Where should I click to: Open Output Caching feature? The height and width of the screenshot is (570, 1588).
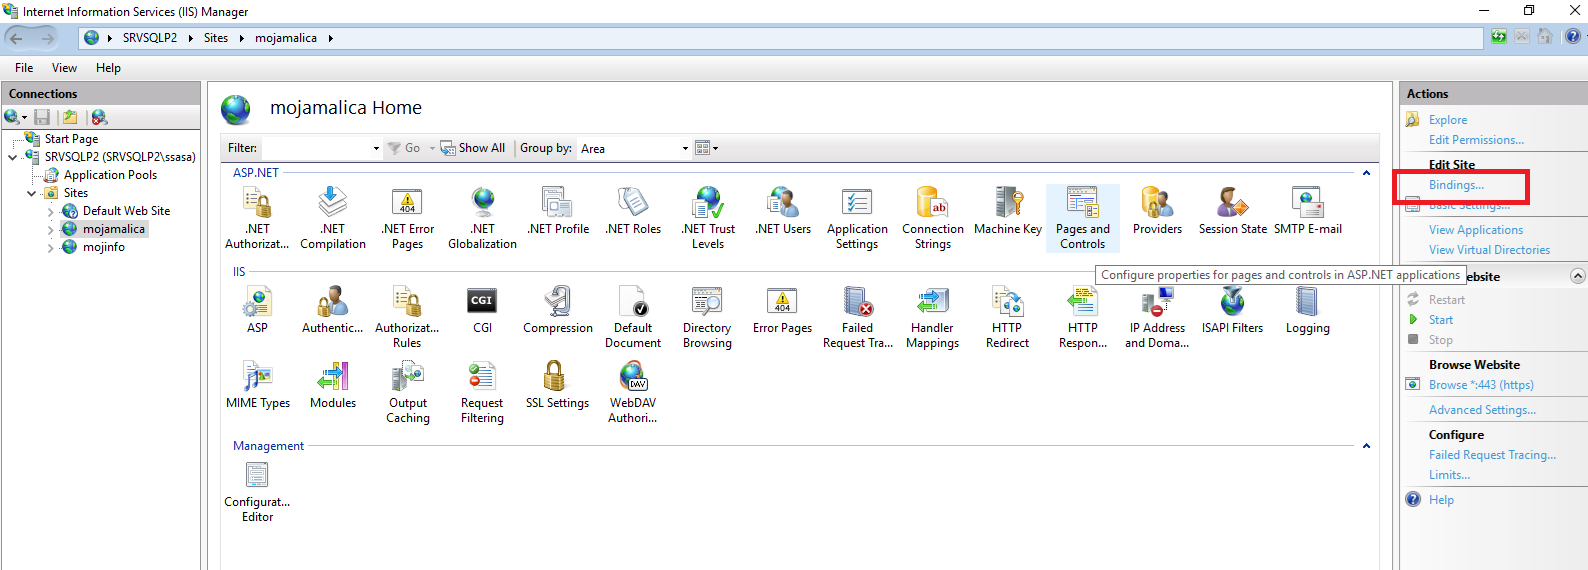click(408, 391)
